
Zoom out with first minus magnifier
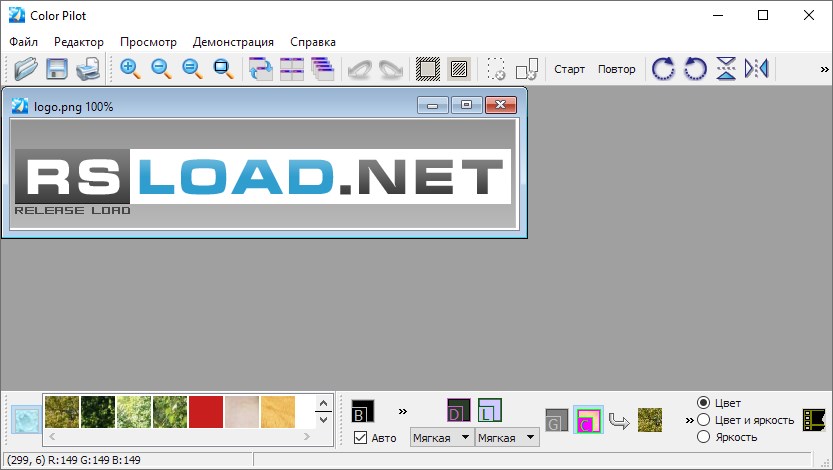161,69
